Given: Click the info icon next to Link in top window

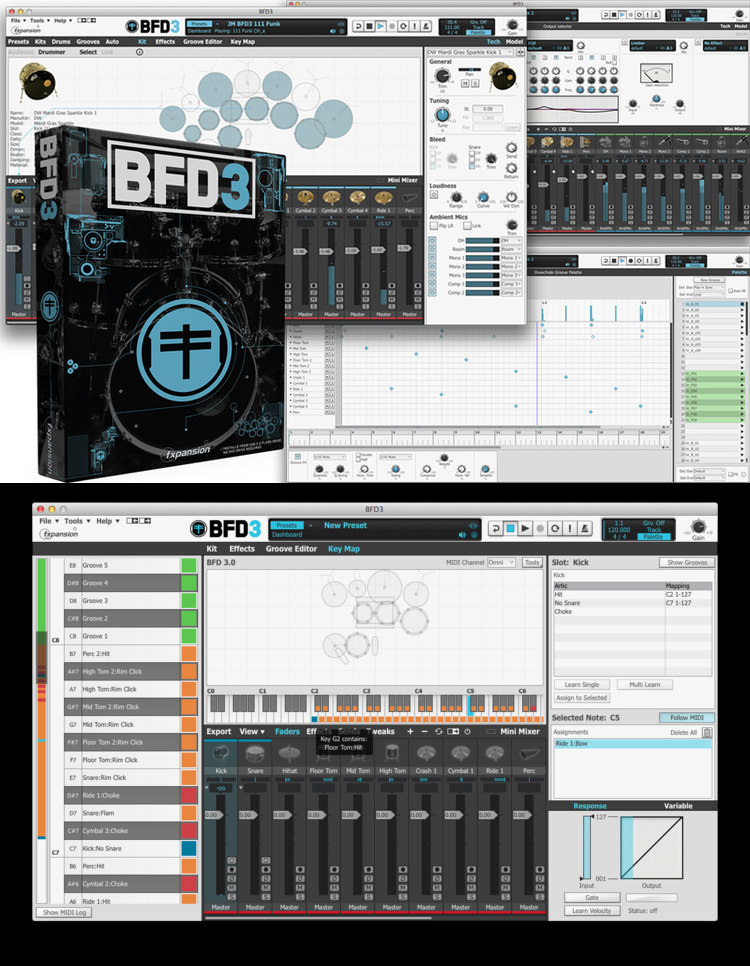Looking at the screenshot, I should 139,52.
